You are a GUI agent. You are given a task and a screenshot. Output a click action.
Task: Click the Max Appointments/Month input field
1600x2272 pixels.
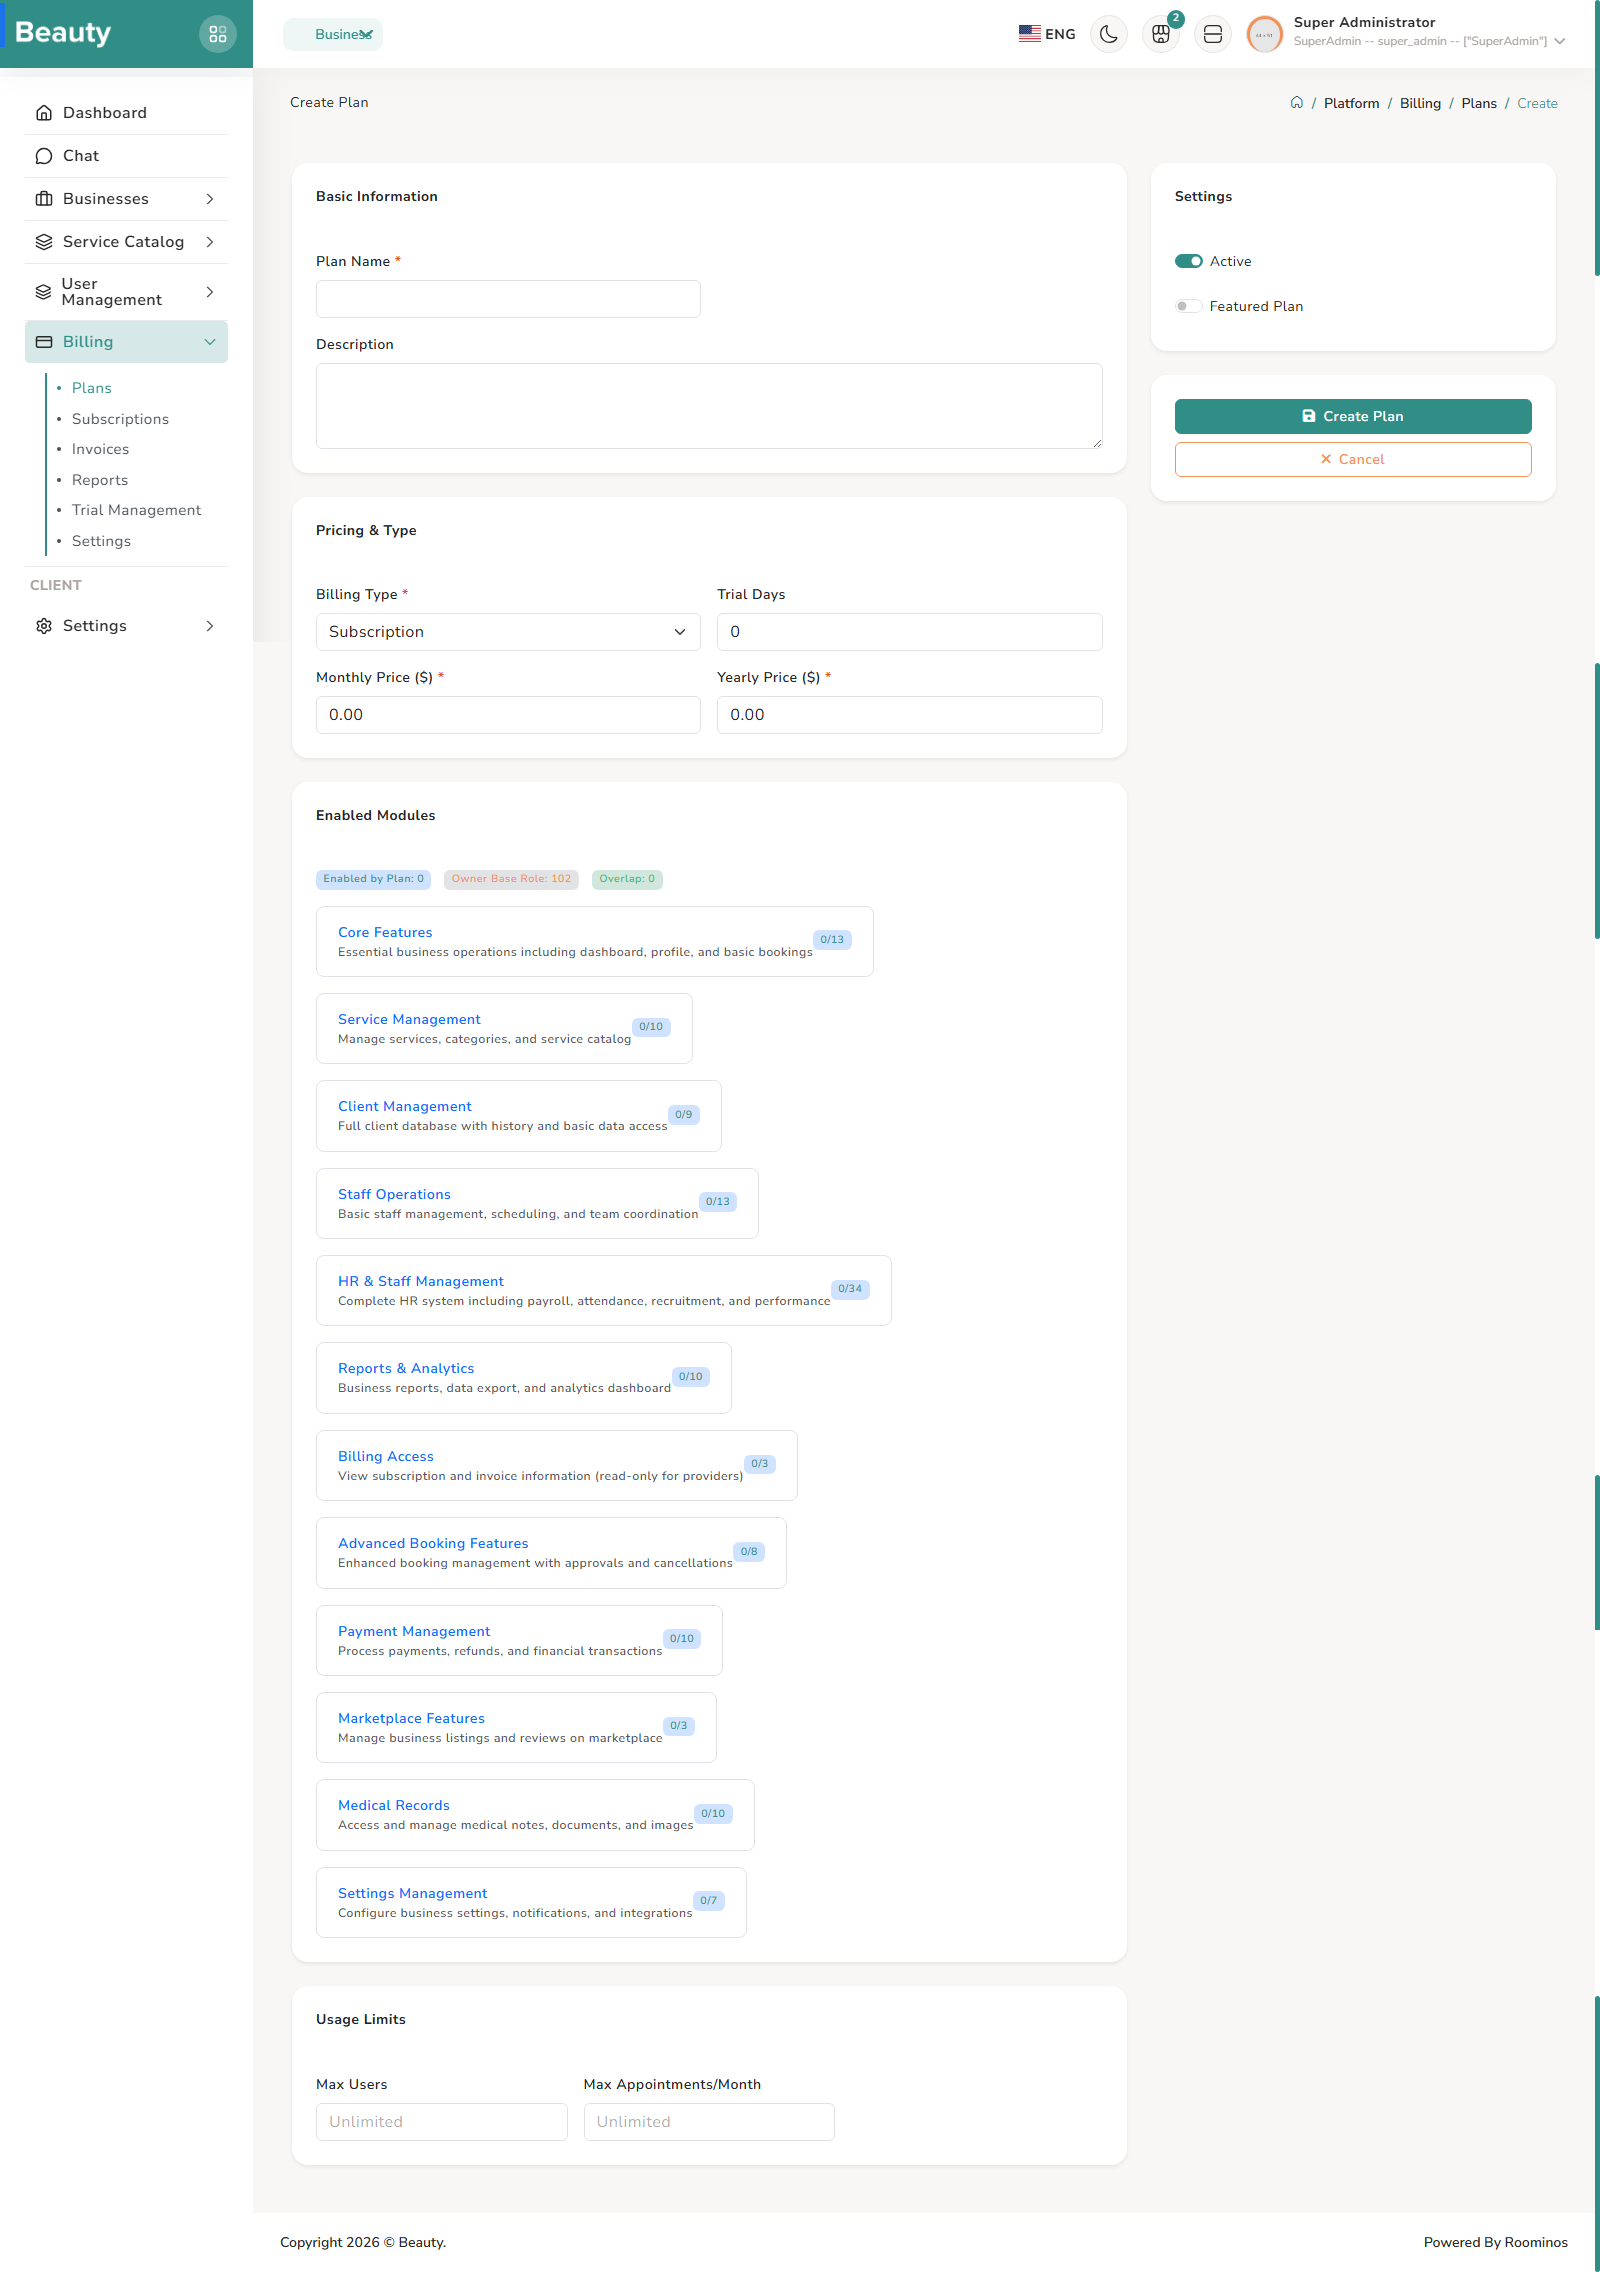(x=709, y=2122)
